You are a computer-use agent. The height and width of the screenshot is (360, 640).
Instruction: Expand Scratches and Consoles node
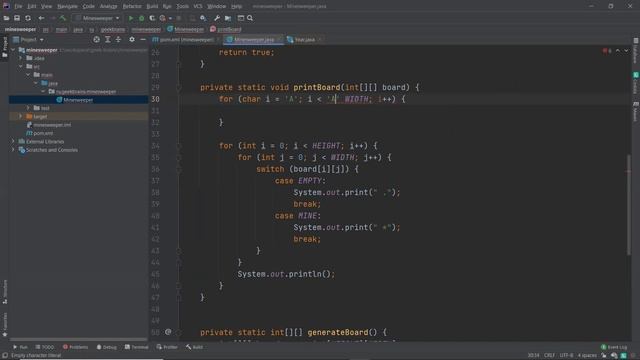click(x=13, y=150)
